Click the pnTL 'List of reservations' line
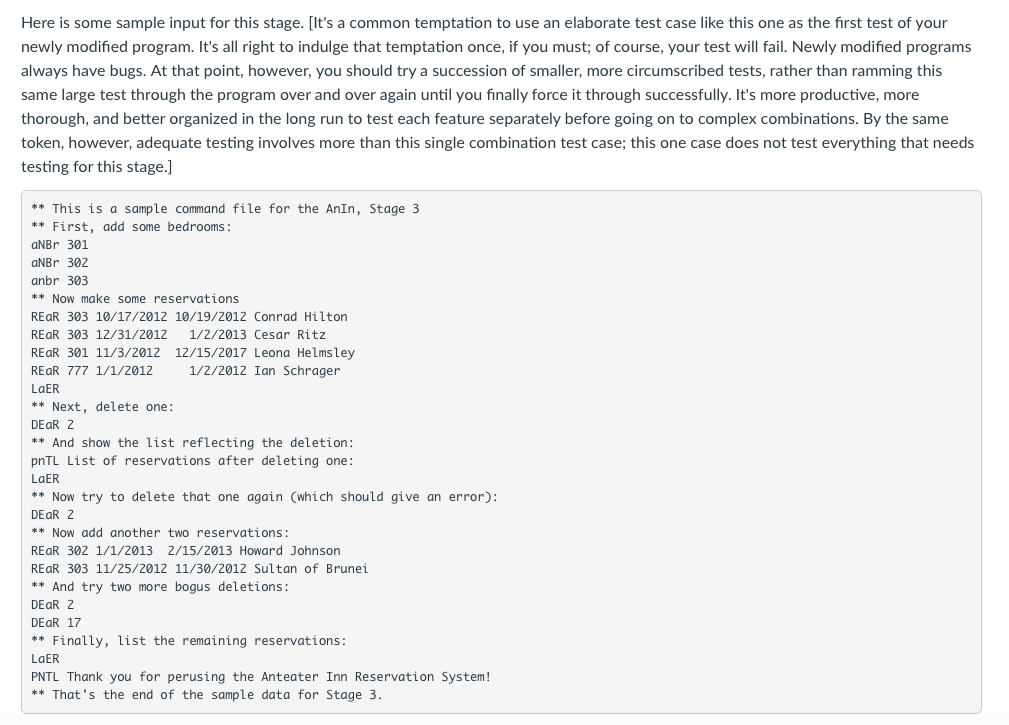The width and height of the screenshot is (1009, 725). point(192,461)
